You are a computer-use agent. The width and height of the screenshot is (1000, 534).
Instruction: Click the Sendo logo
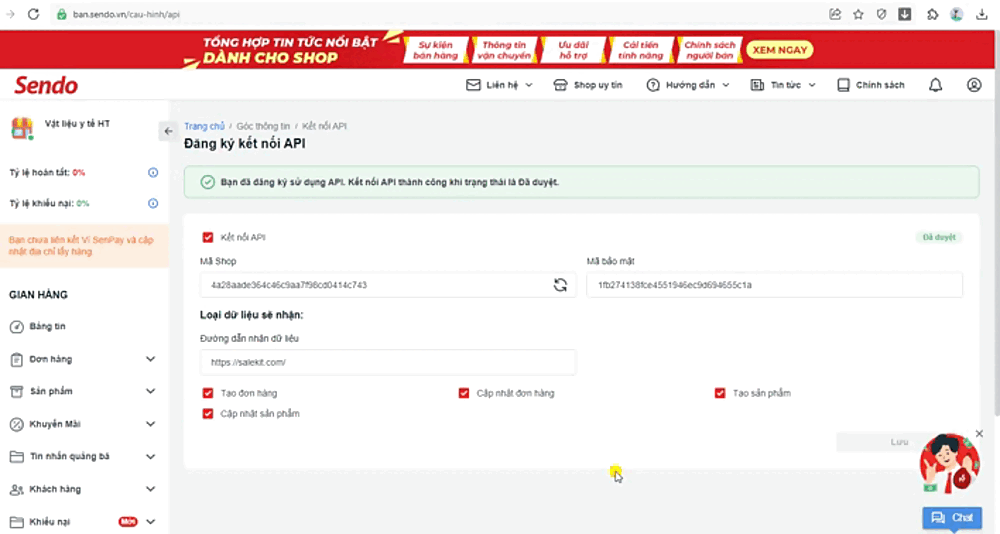click(x=46, y=85)
